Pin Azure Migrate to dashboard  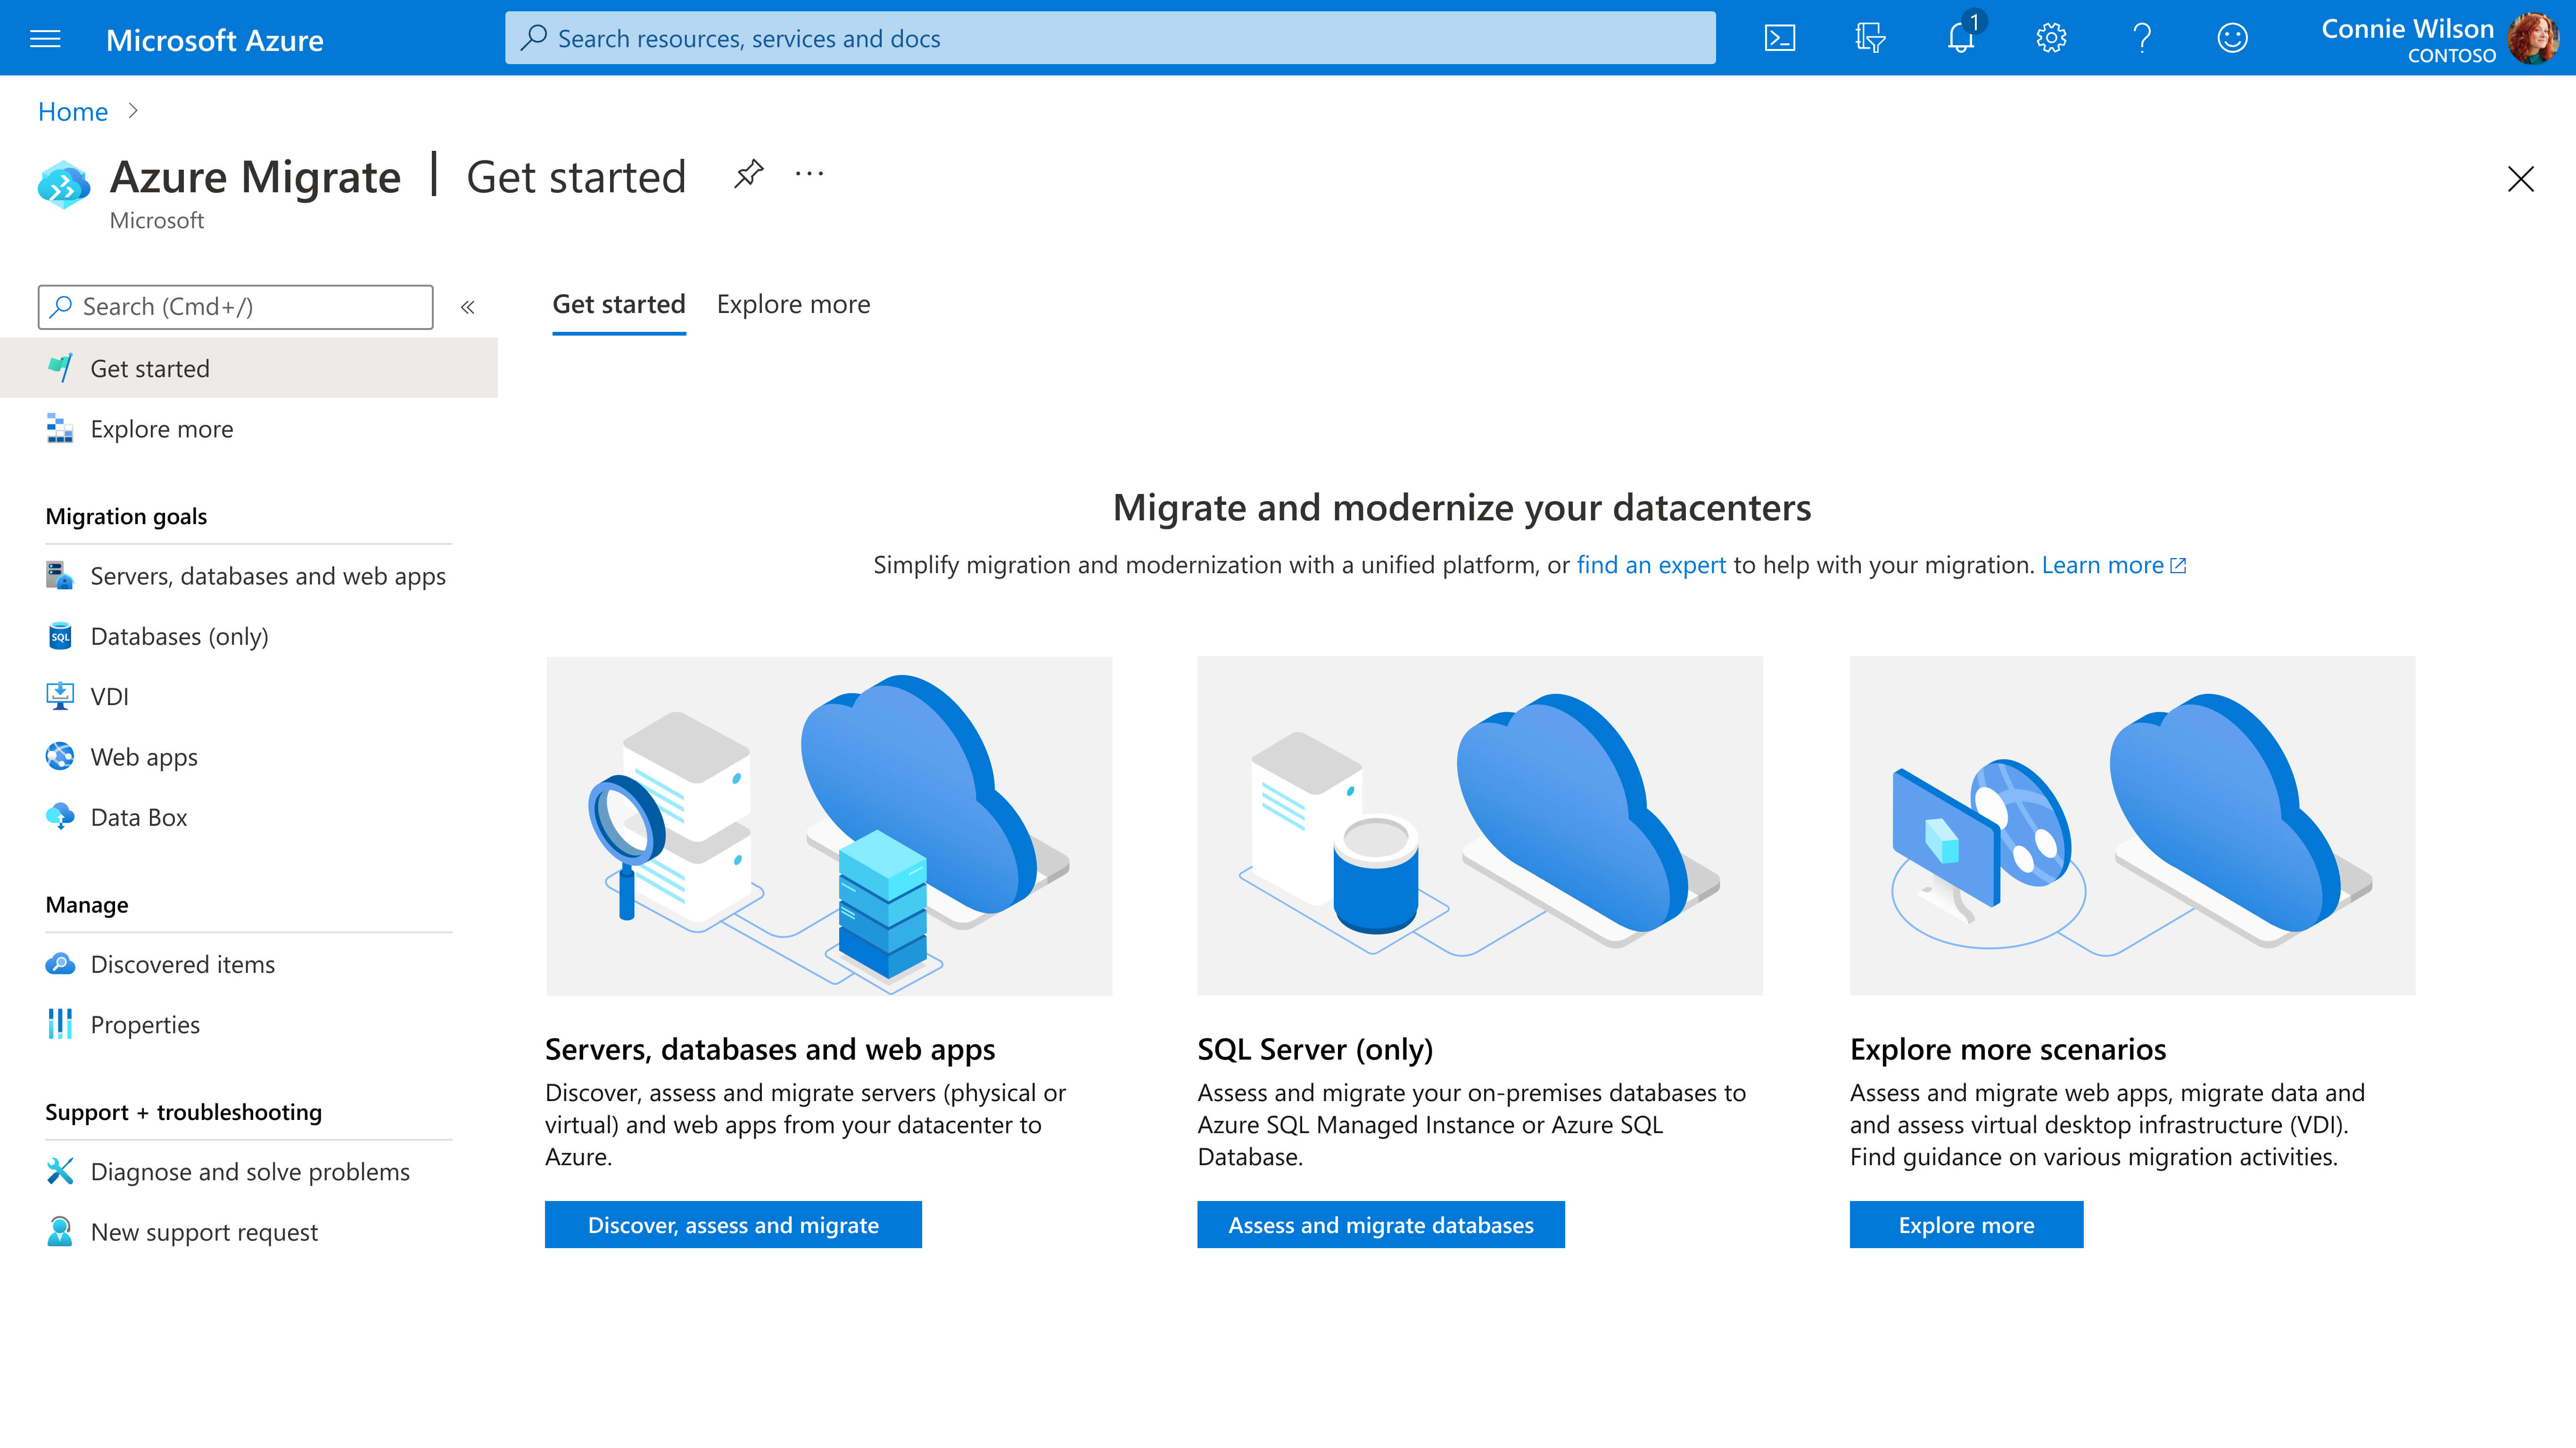[748, 174]
